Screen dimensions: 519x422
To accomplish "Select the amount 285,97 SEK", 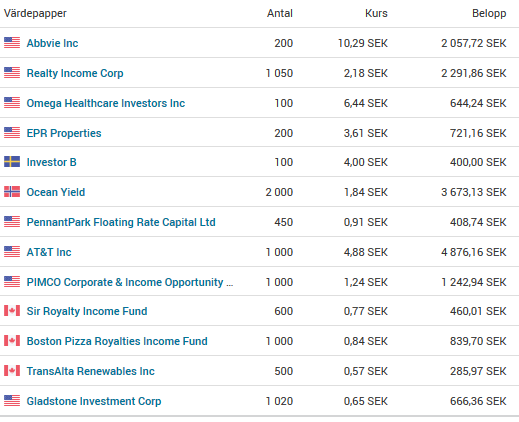I will [478, 371].
